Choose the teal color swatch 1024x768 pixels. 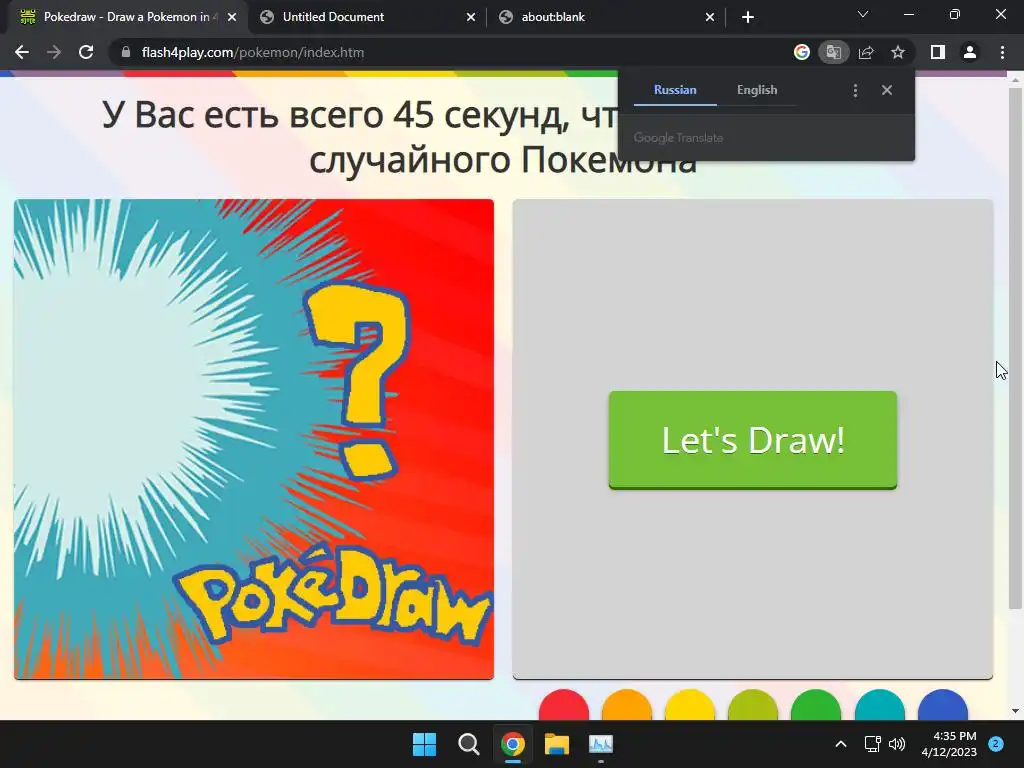click(x=880, y=705)
